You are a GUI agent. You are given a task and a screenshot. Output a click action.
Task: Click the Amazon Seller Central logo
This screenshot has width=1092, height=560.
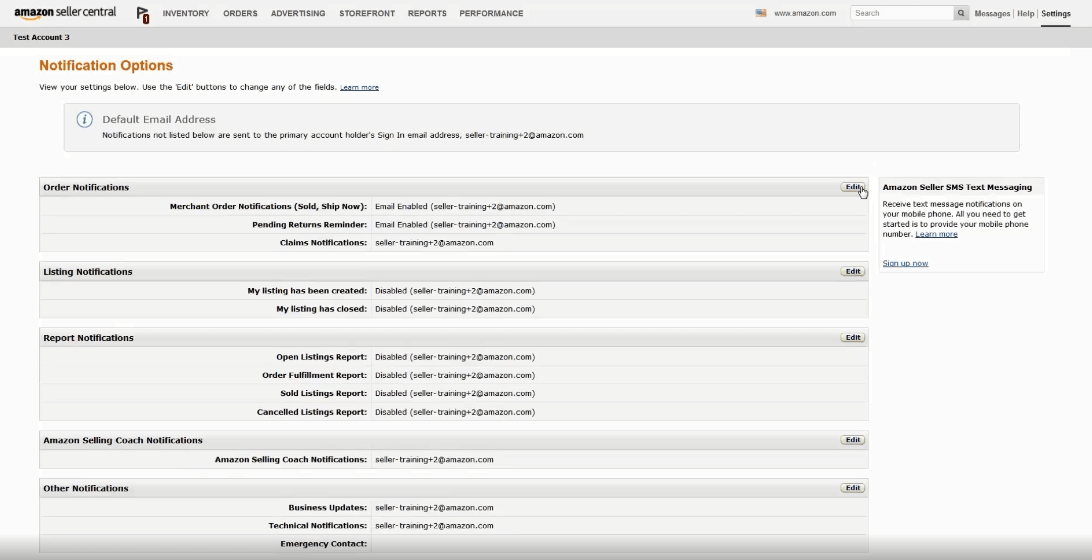65,13
